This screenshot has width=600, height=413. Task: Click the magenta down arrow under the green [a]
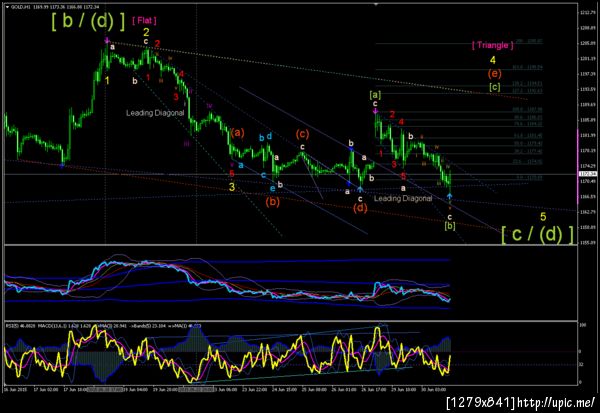point(376,111)
